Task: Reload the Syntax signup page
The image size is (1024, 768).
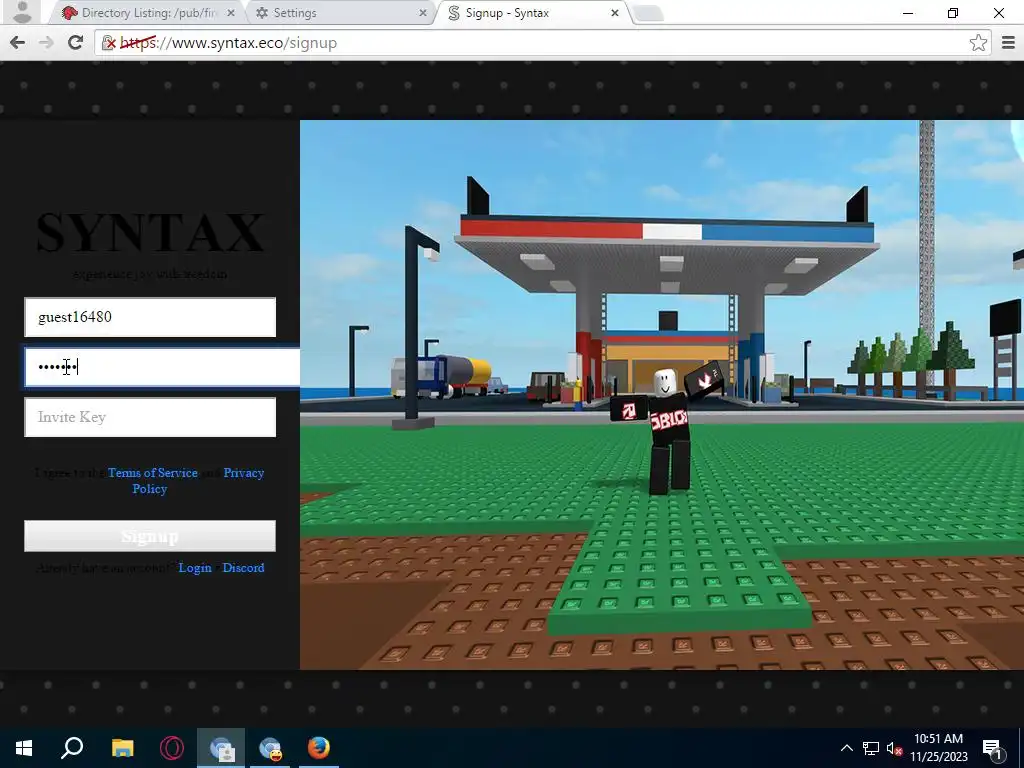Action: tap(75, 42)
